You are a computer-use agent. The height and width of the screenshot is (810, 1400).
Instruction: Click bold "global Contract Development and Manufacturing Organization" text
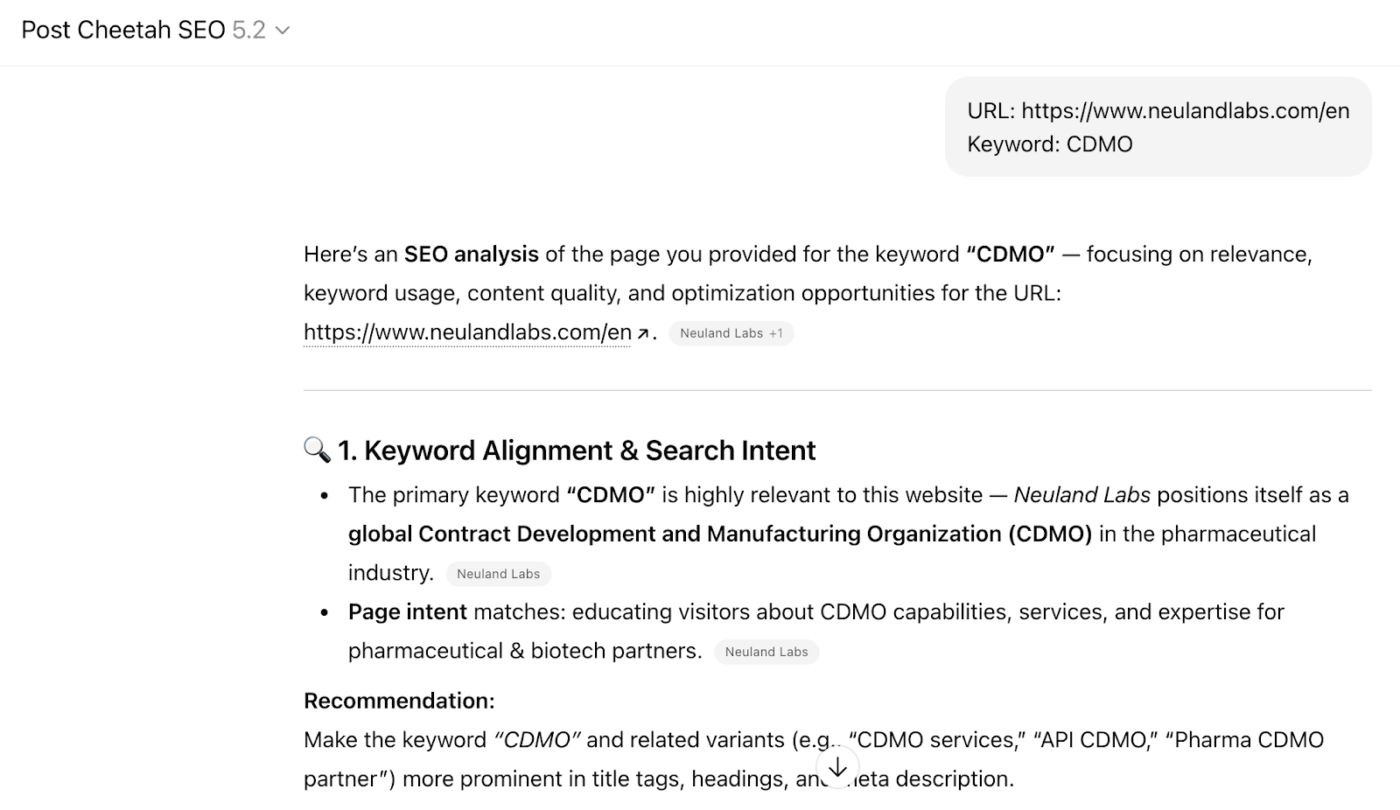[x=675, y=534]
